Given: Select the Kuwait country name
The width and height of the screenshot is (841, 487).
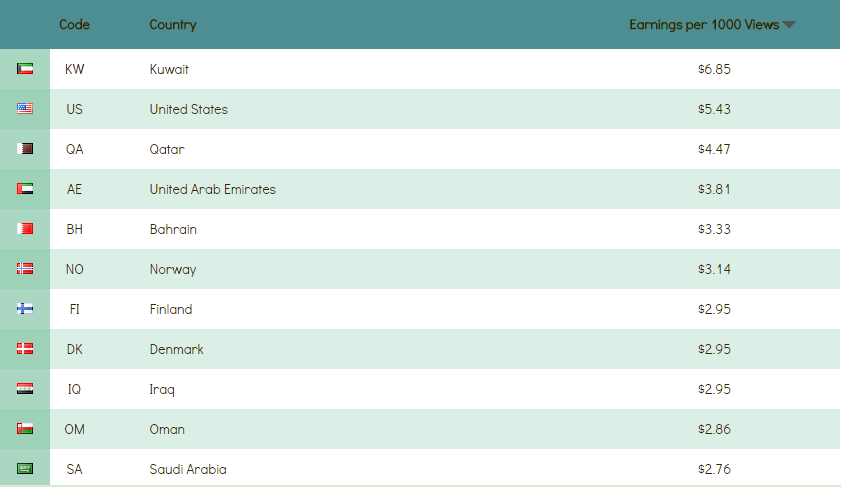Looking at the screenshot, I should (x=169, y=69).
